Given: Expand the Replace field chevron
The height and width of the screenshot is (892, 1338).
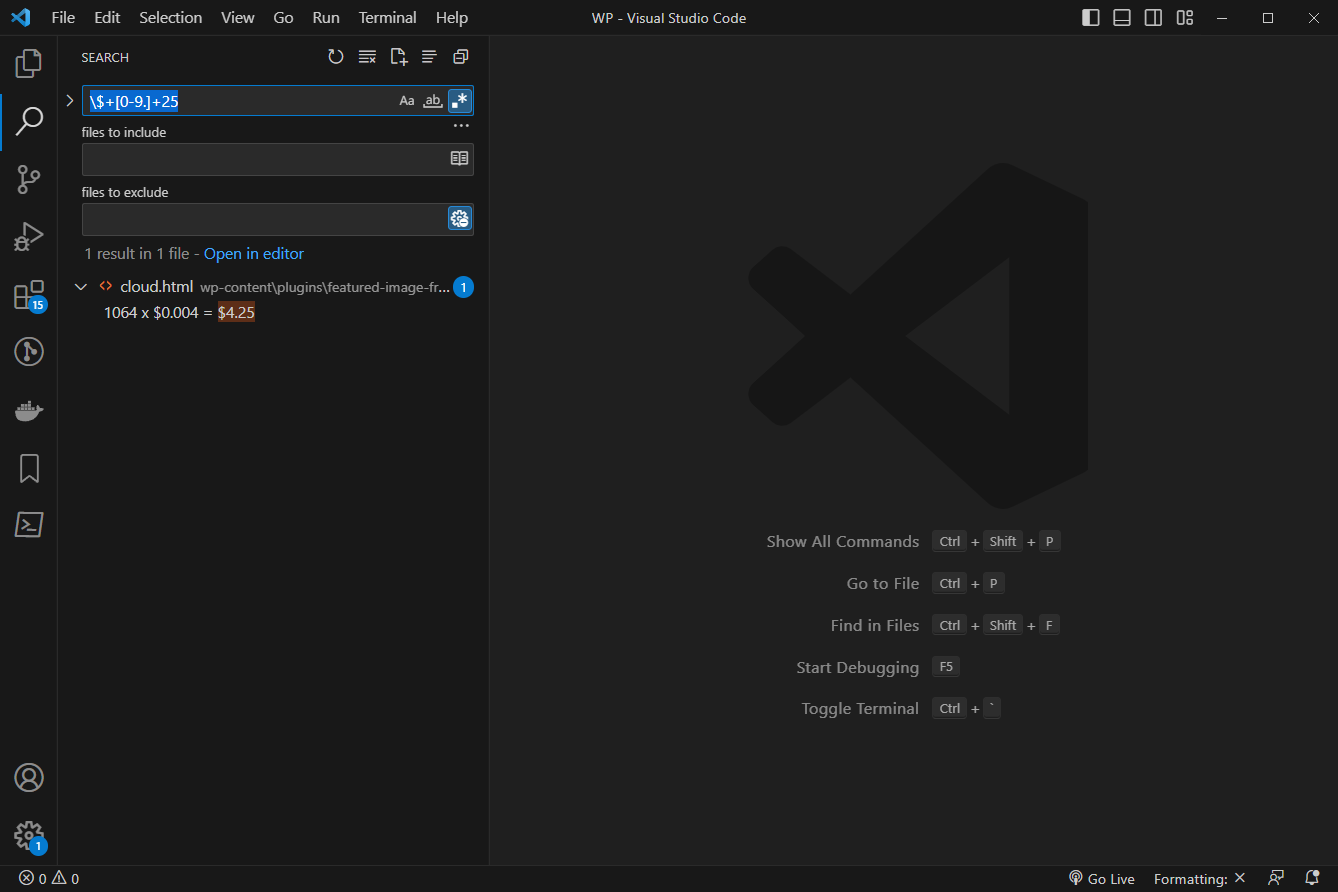Looking at the screenshot, I should (69, 100).
